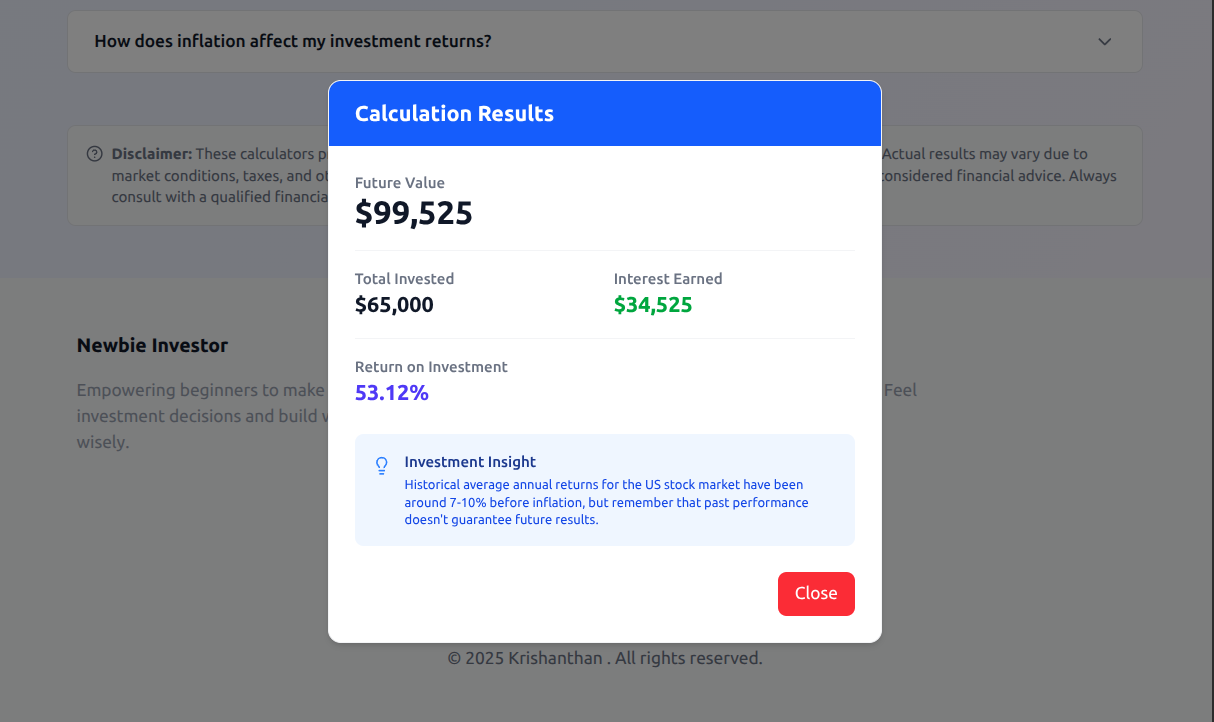
Task: Click the Disclaimer question mark icon
Action: point(95,154)
